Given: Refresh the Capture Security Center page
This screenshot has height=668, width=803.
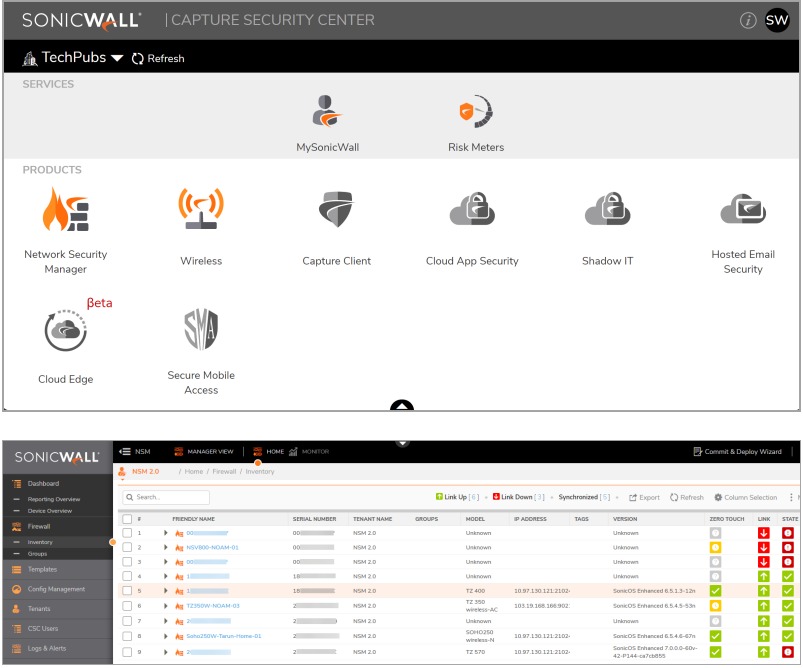Looking at the screenshot, I should (x=158, y=58).
